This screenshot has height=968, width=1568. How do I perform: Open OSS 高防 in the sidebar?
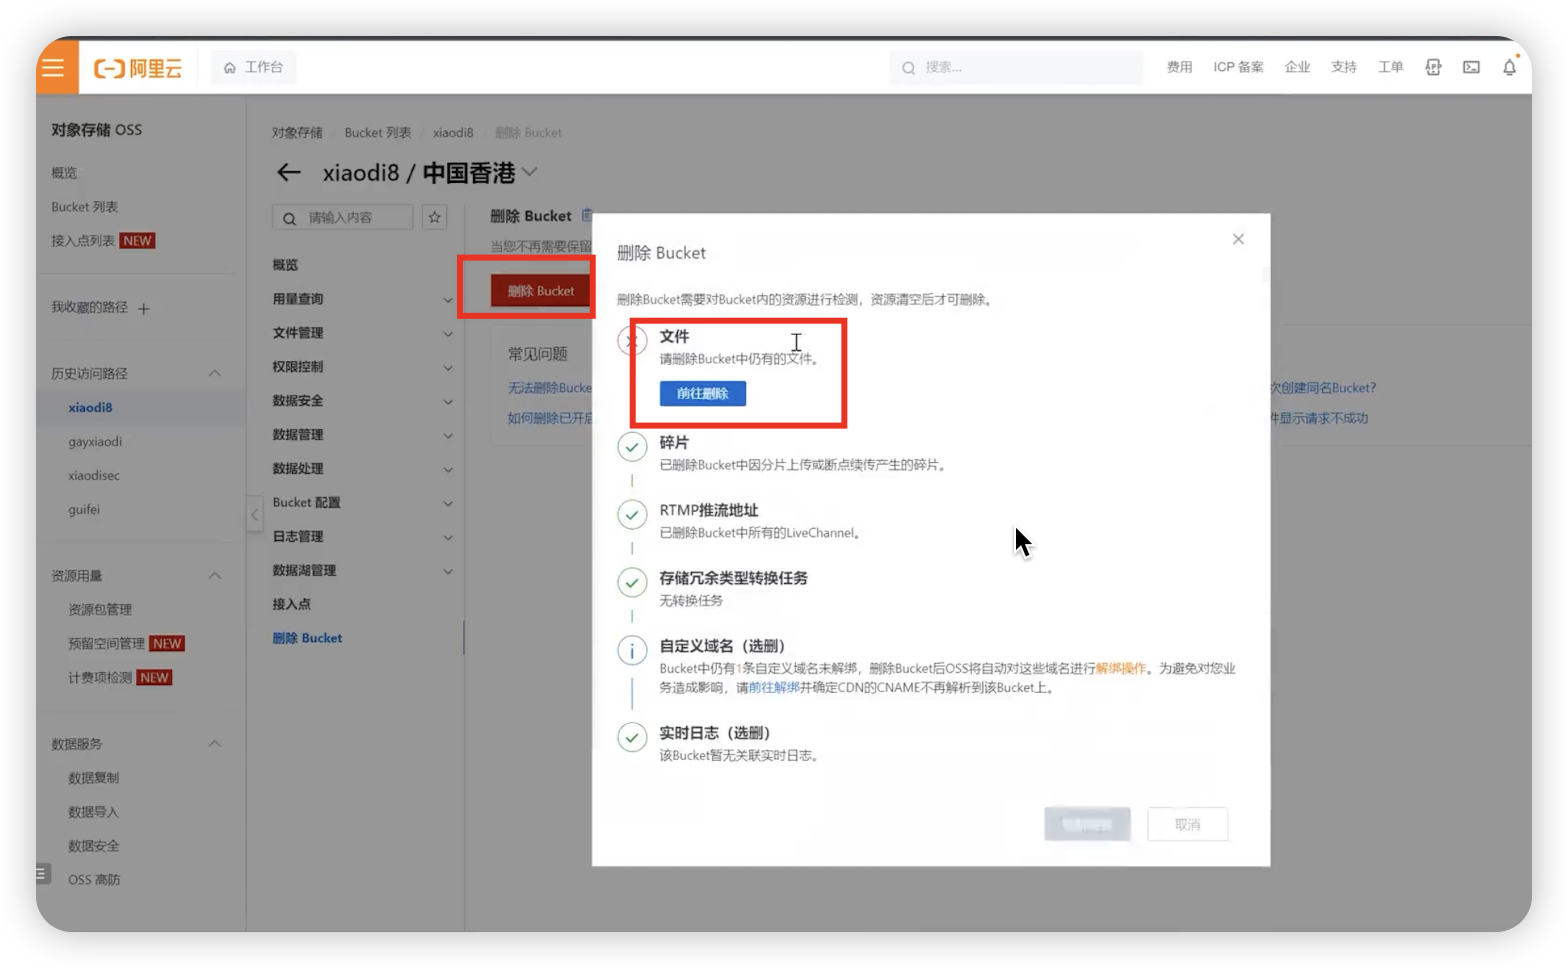pos(94,880)
